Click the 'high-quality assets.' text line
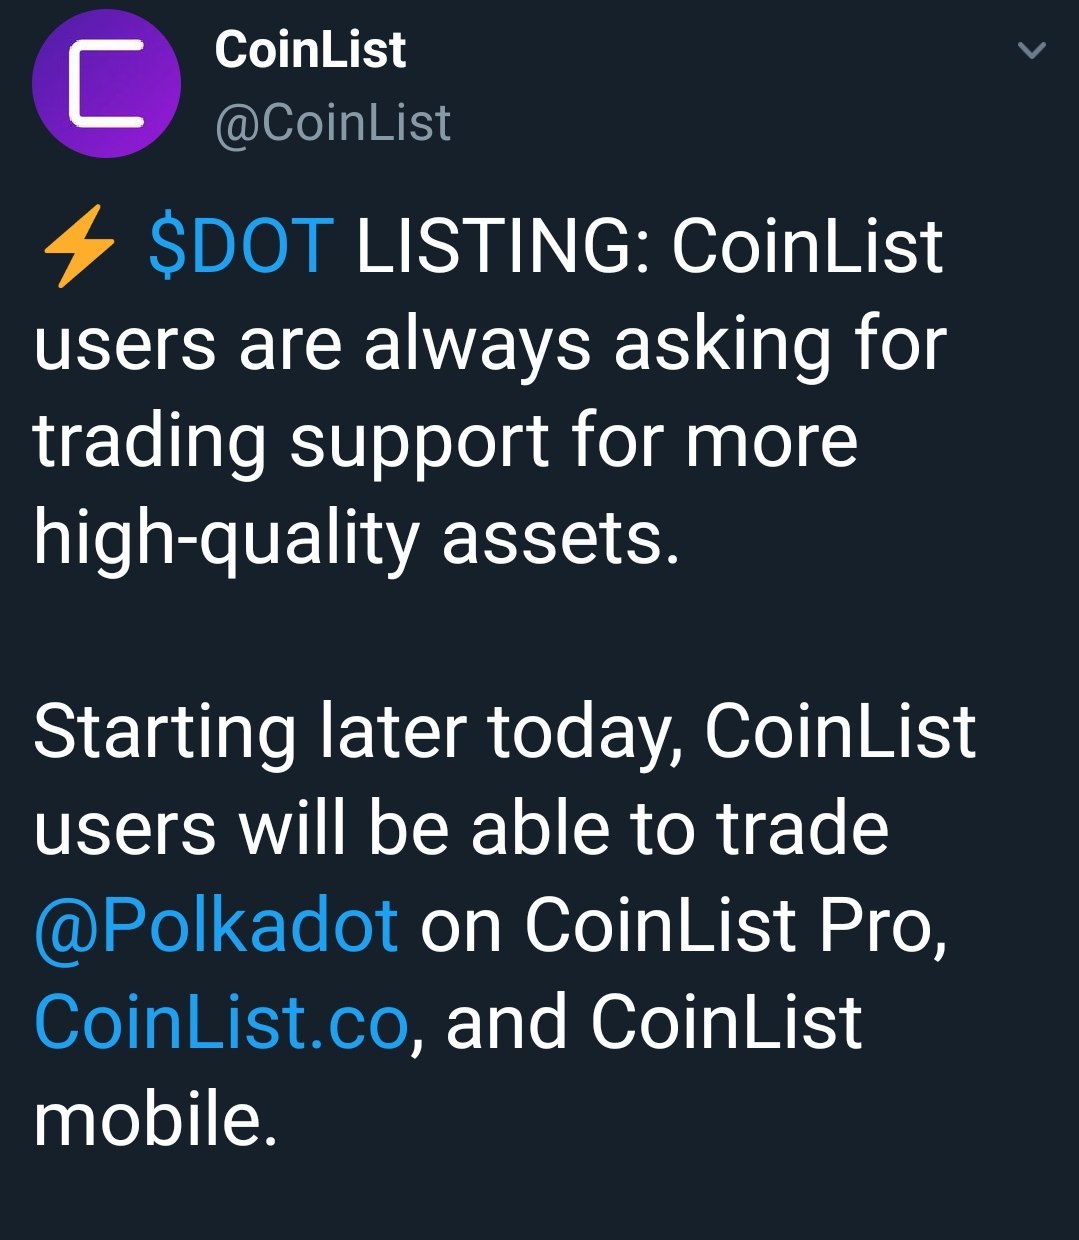This screenshot has height=1240, width=1079. click(357, 538)
